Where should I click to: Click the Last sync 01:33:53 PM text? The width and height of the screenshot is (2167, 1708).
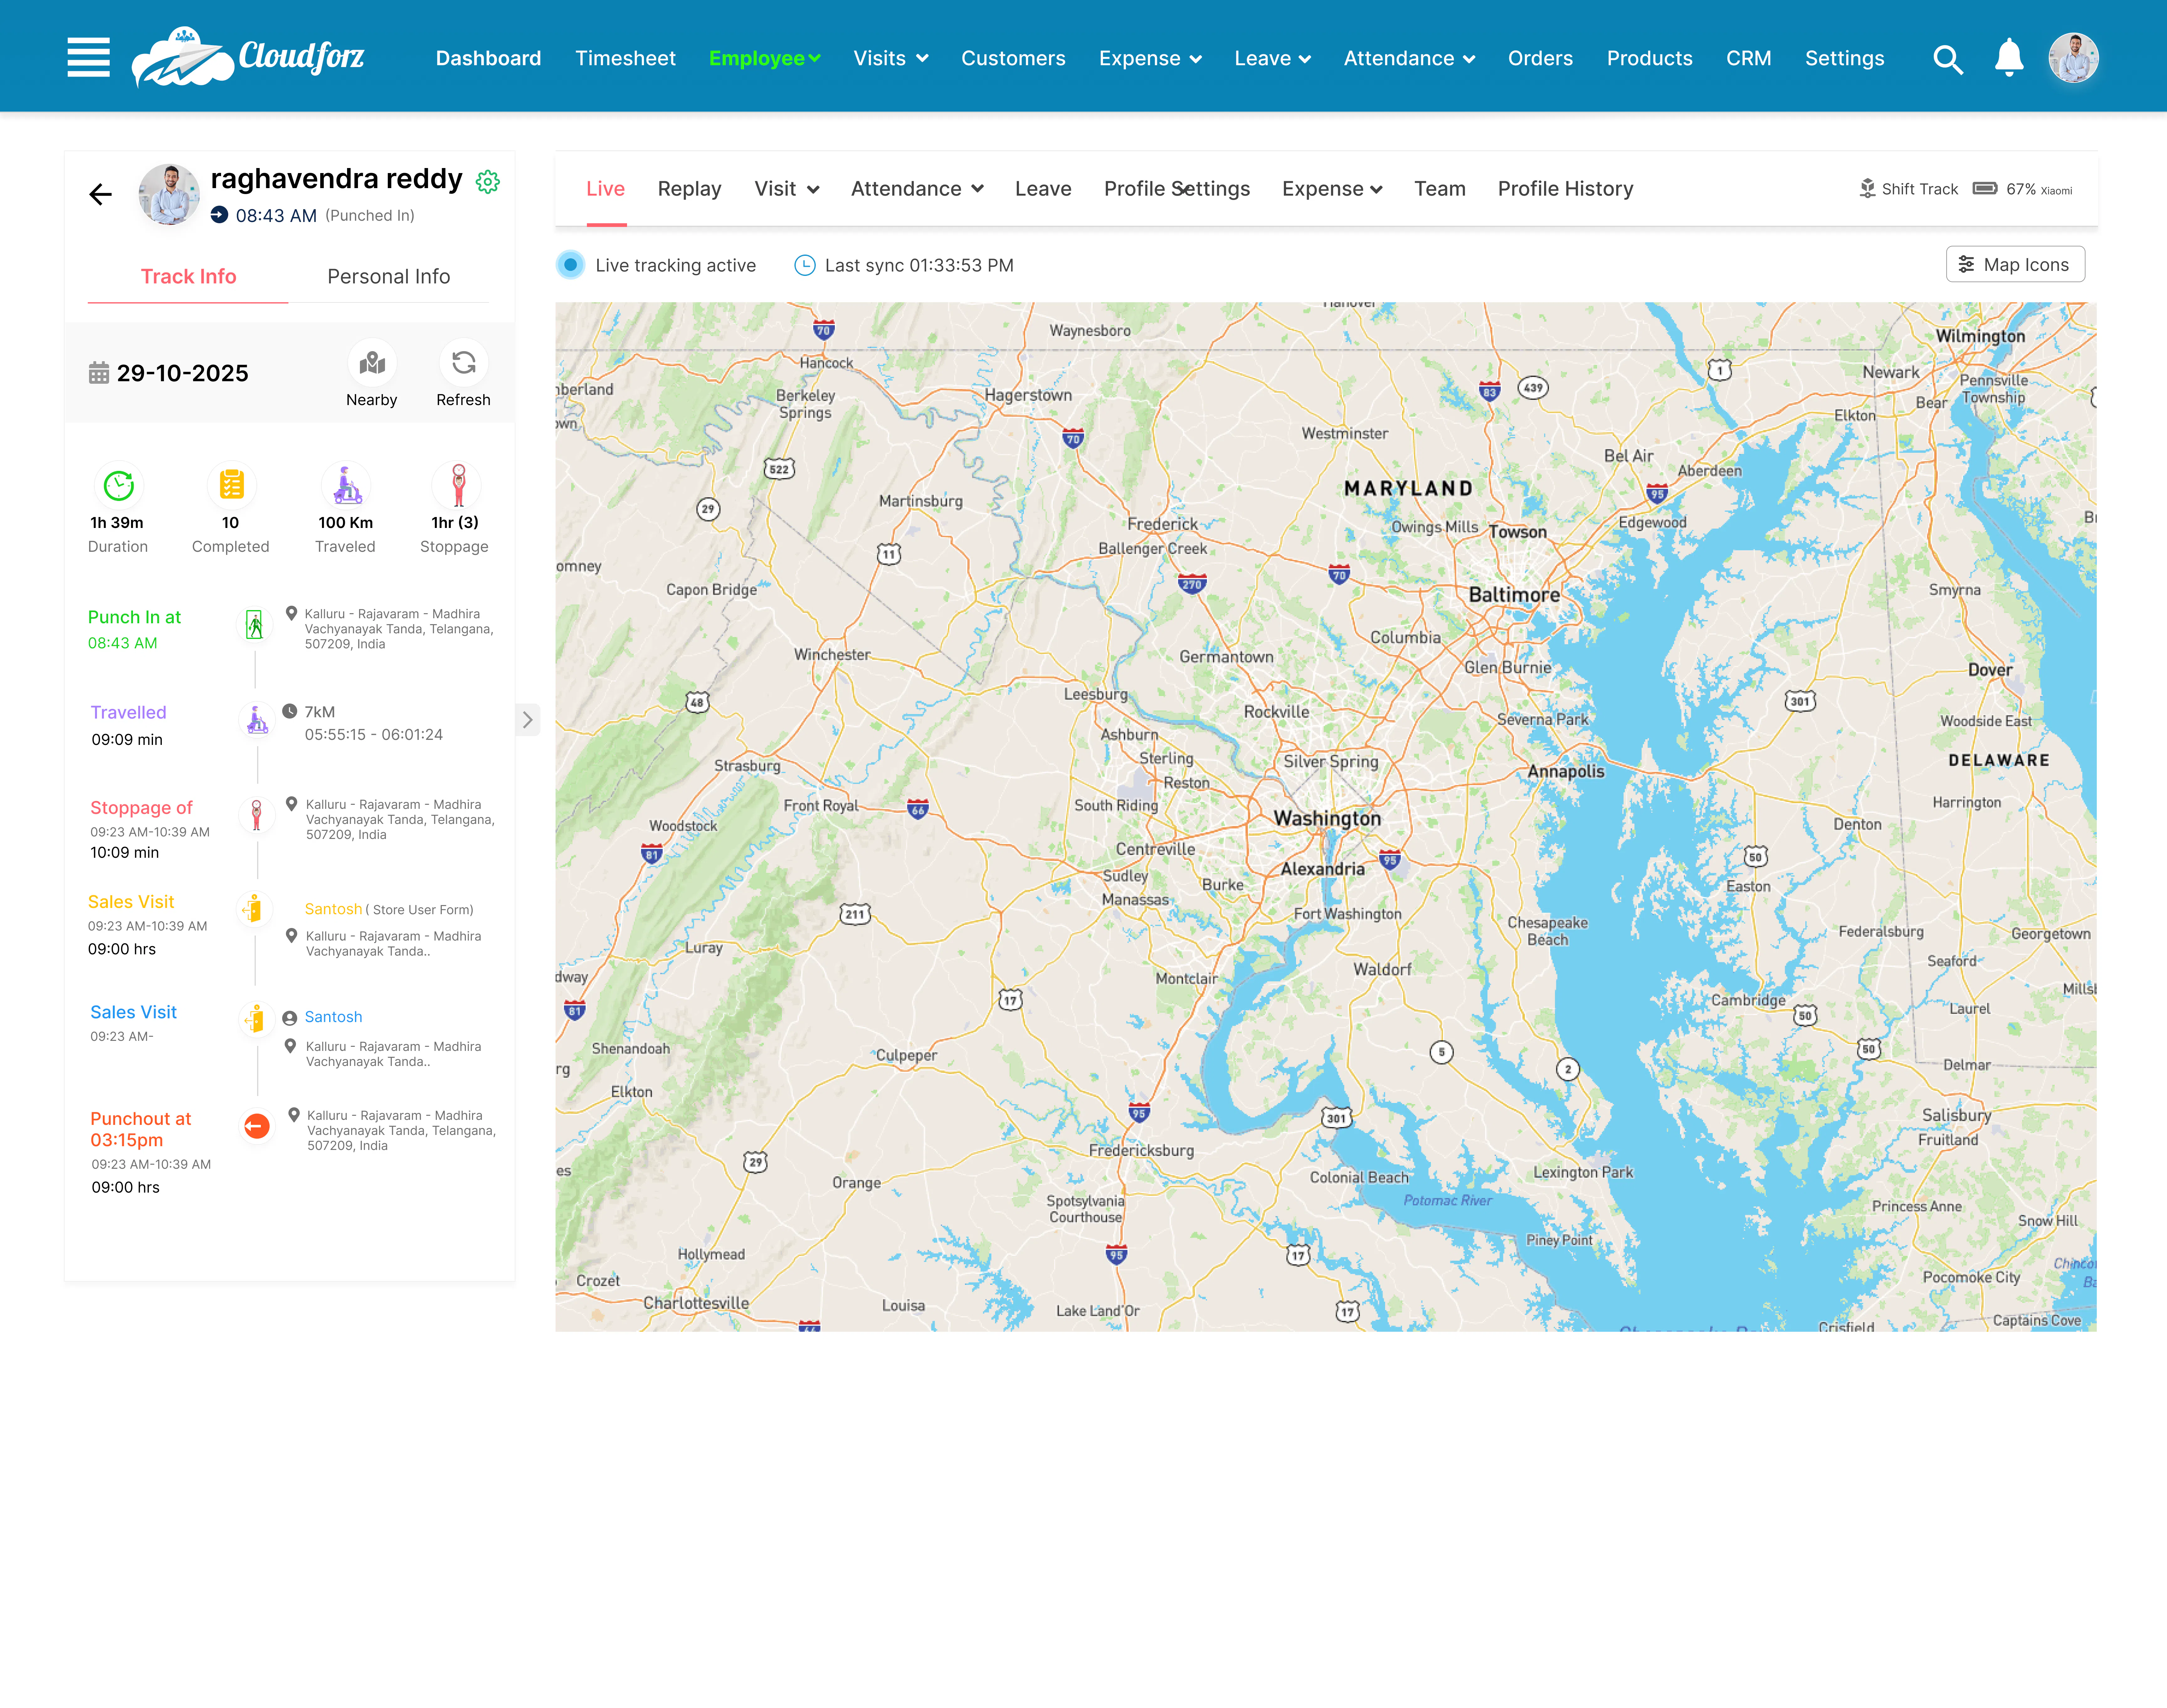pos(919,265)
